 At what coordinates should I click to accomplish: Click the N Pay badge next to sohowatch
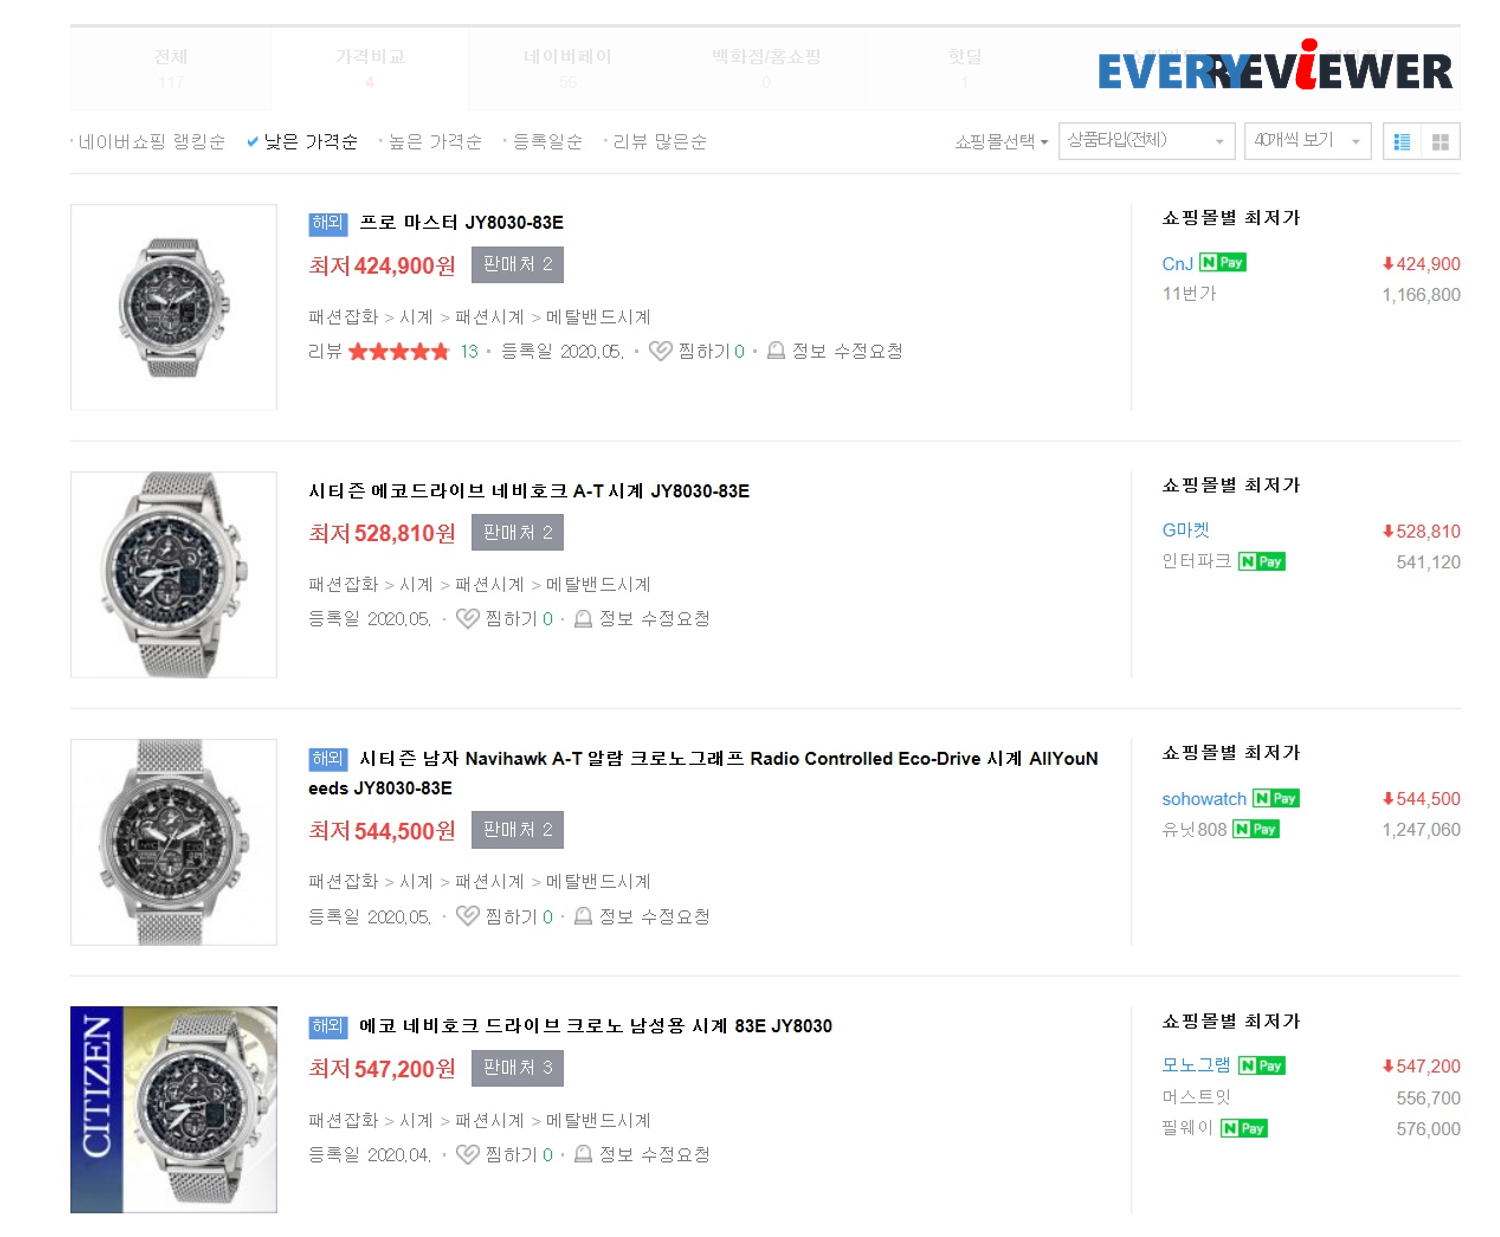point(1276,798)
